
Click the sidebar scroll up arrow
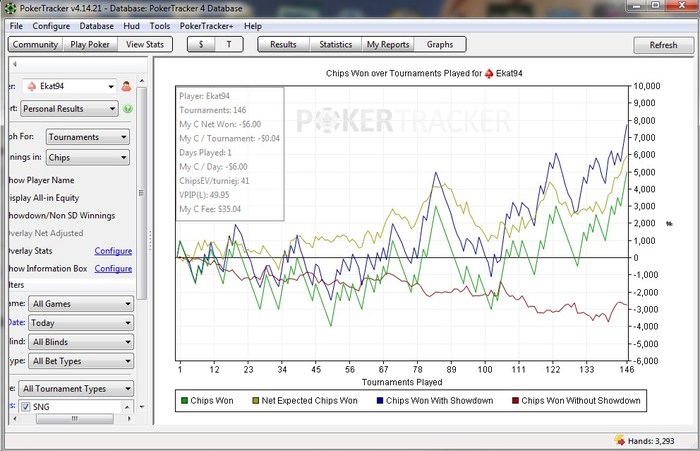[142, 81]
